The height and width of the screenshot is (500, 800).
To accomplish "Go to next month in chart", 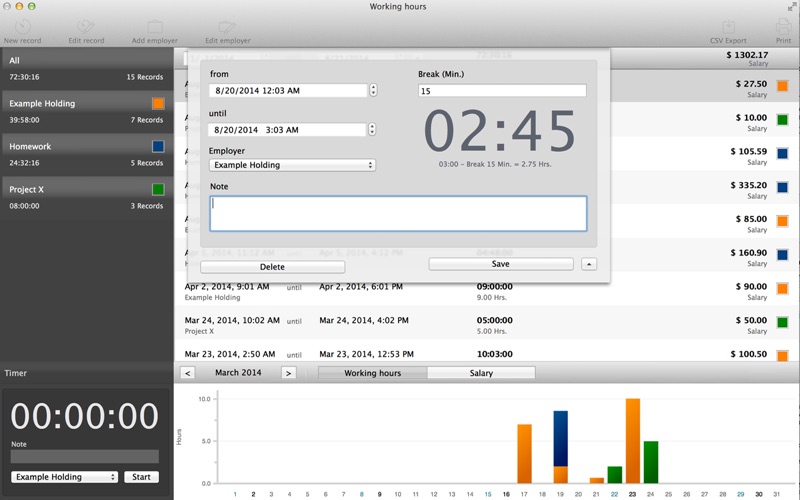I will 288,373.
